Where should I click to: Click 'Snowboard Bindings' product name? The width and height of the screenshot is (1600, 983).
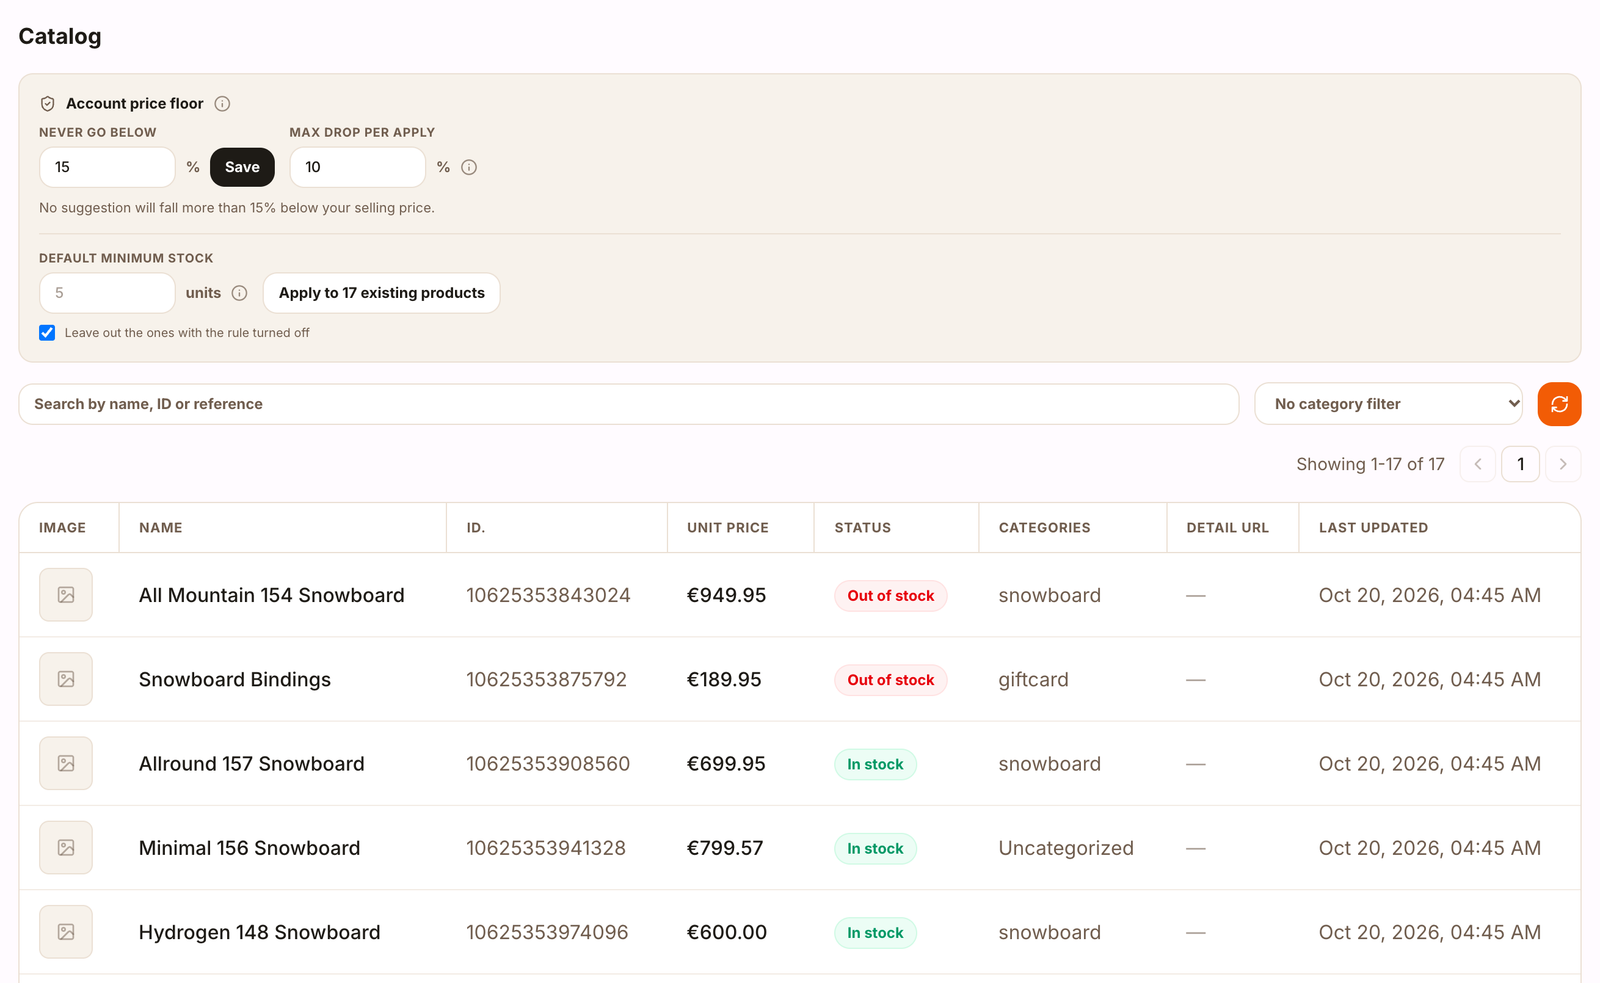point(235,680)
